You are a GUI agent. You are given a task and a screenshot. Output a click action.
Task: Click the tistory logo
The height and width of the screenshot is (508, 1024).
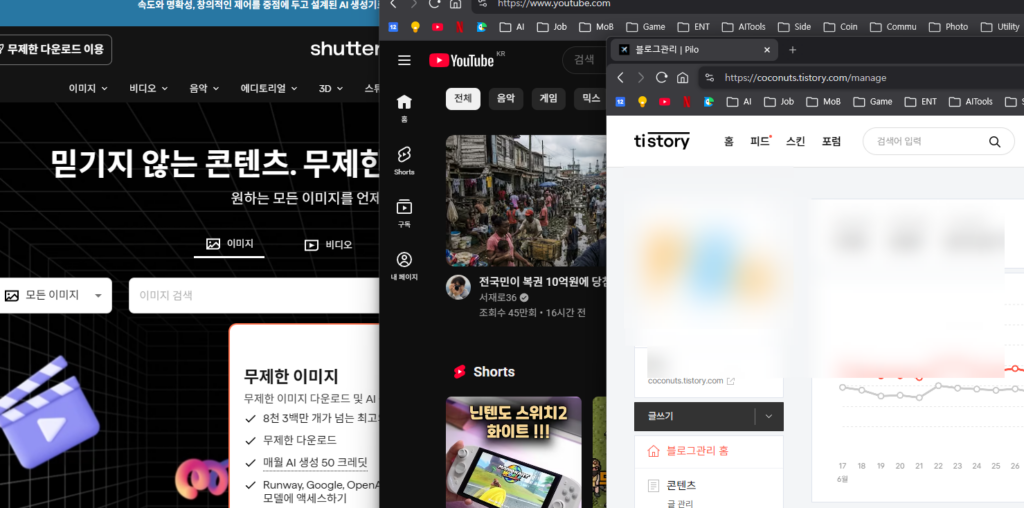662,141
